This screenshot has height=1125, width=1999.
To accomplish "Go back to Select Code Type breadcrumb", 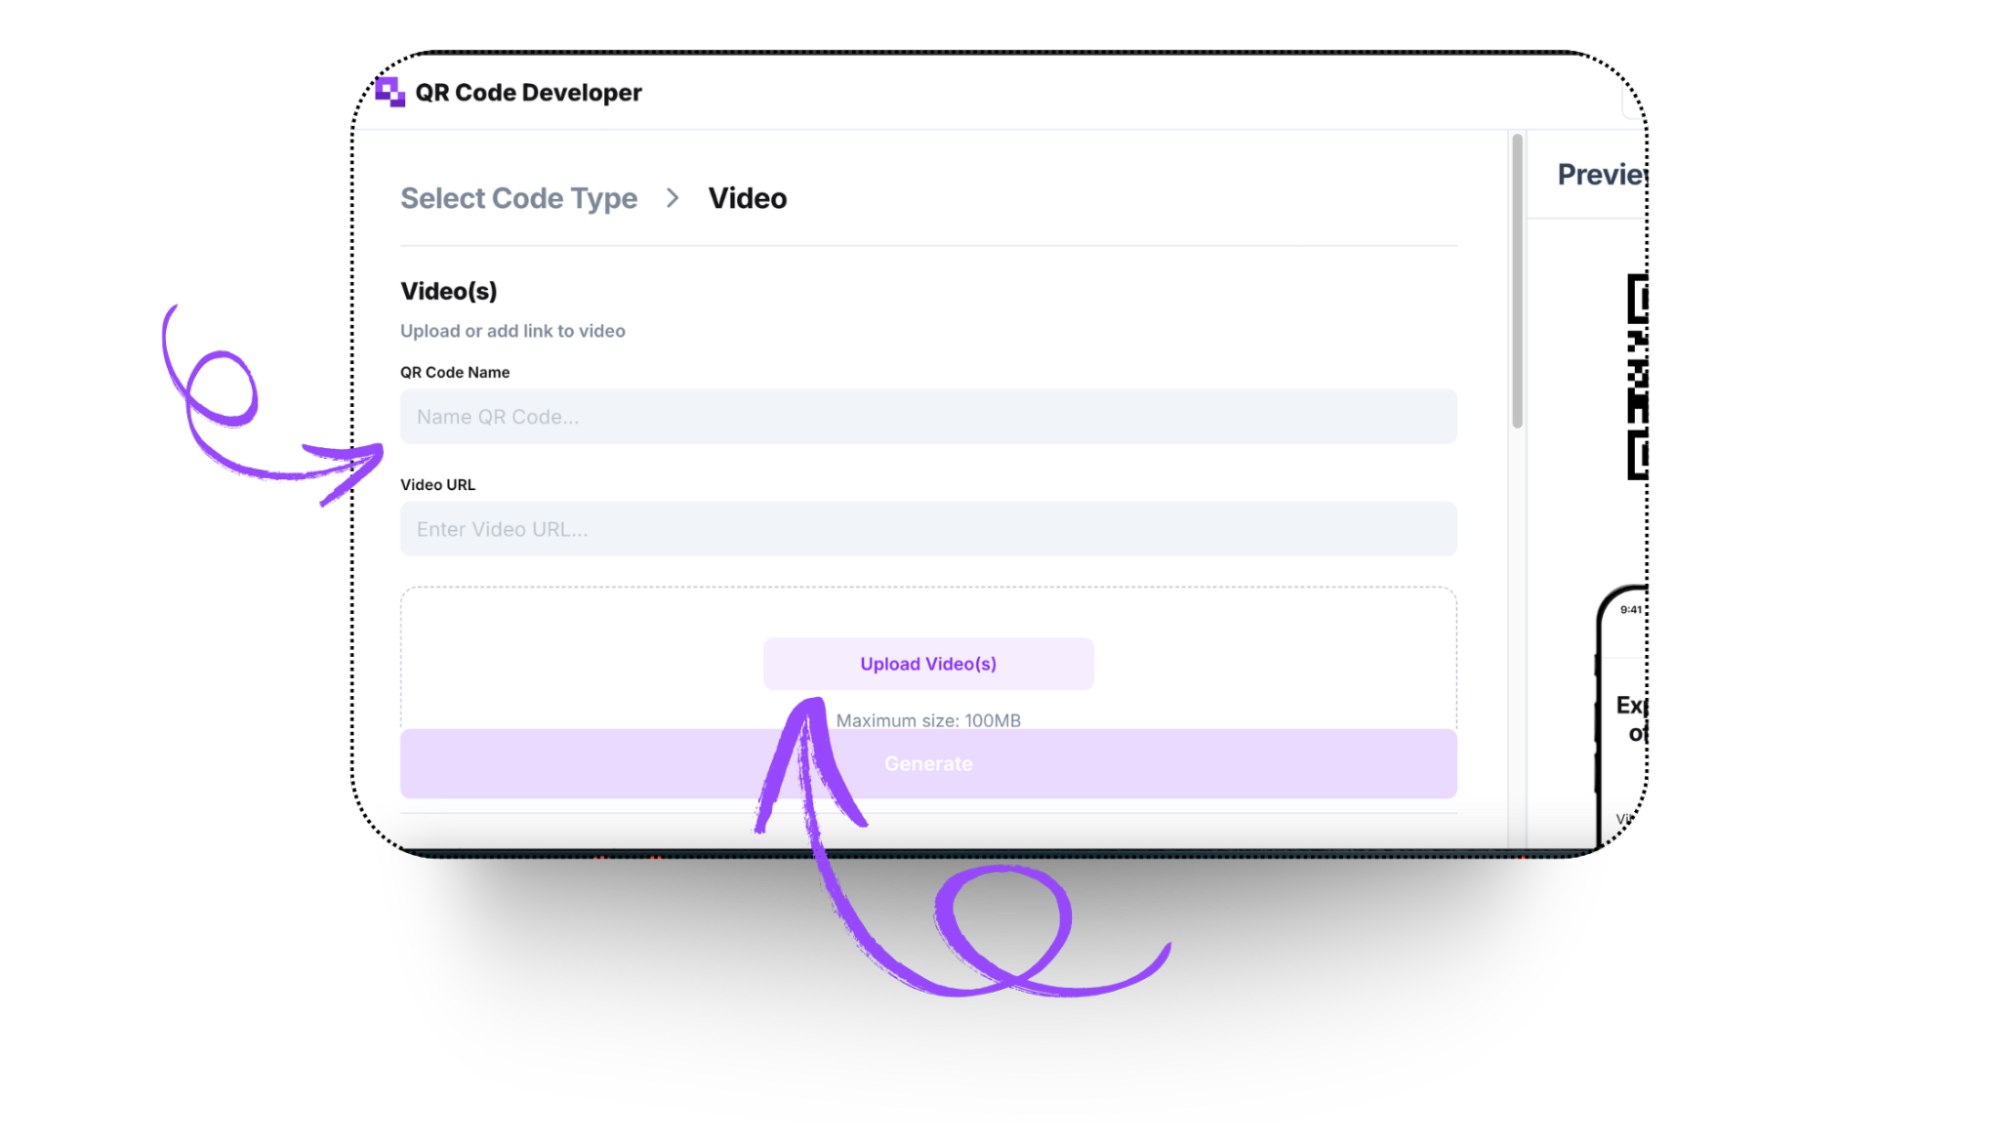I will [x=519, y=198].
